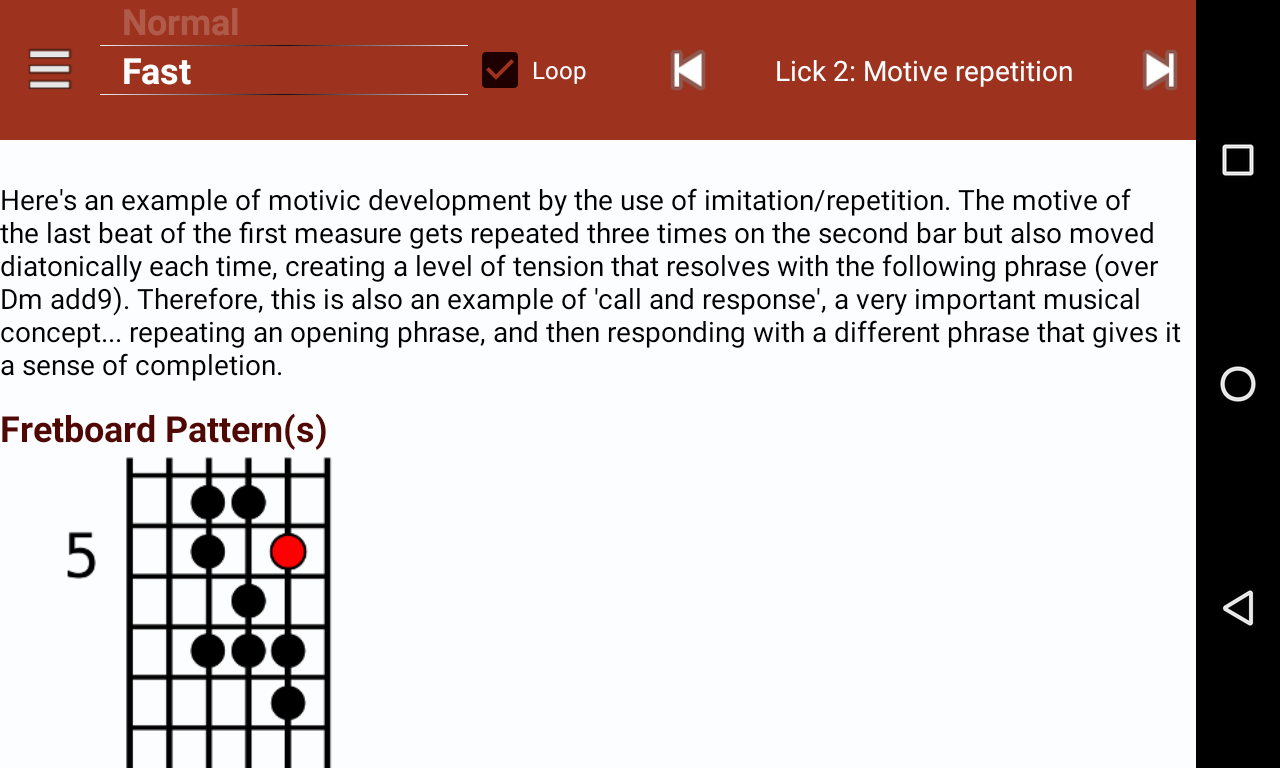Screen dimensions: 1280x768
Task: Click the lowest single black fretboard dot
Action: pos(288,702)
